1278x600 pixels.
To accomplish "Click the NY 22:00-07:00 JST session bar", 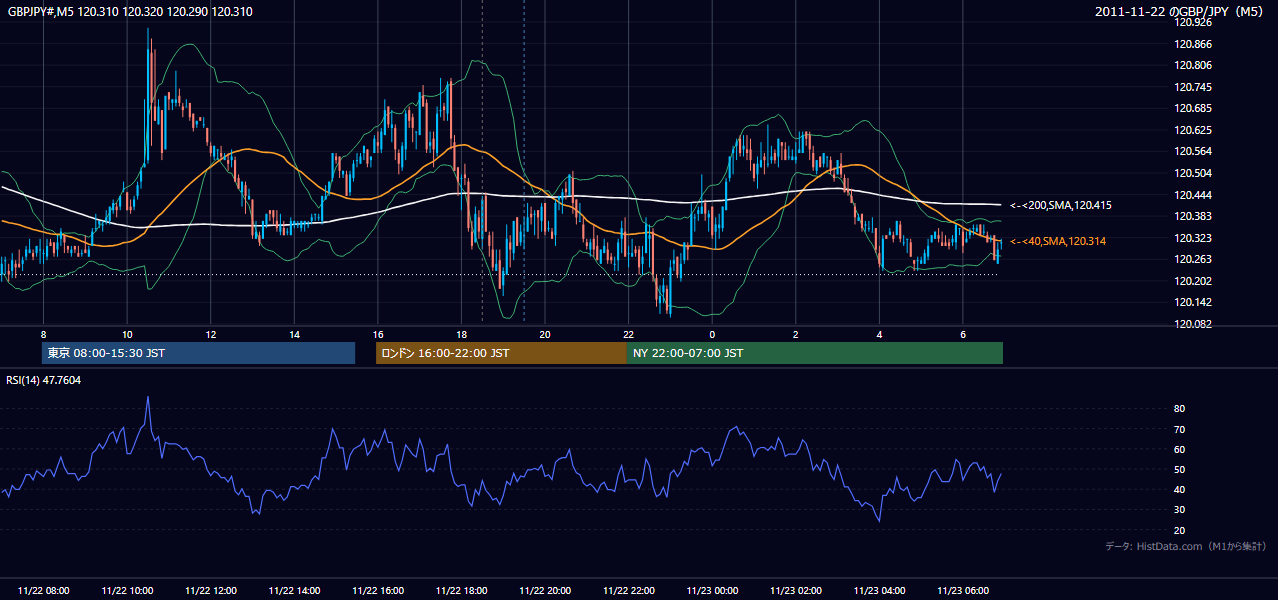I will click(x=815, y=353).
